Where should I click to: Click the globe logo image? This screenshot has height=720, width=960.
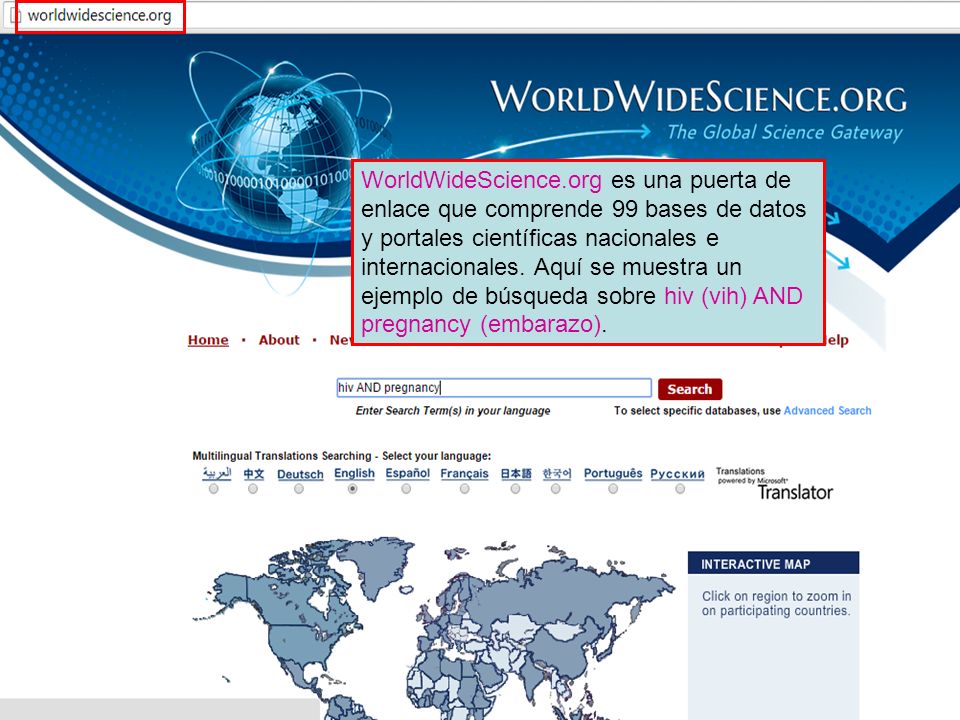coord(285,153)
